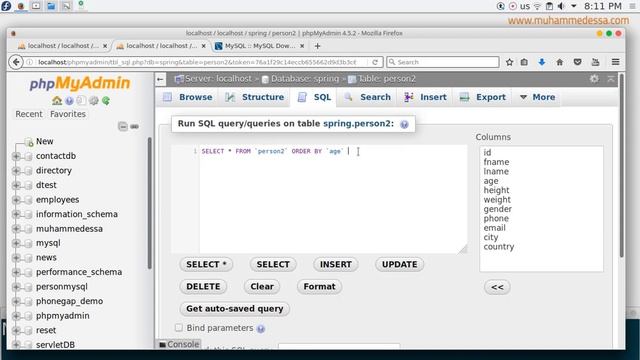Screen dimensions: 640x360
Task: Click the link with main panel icon
Action: [x=134, y=127]
